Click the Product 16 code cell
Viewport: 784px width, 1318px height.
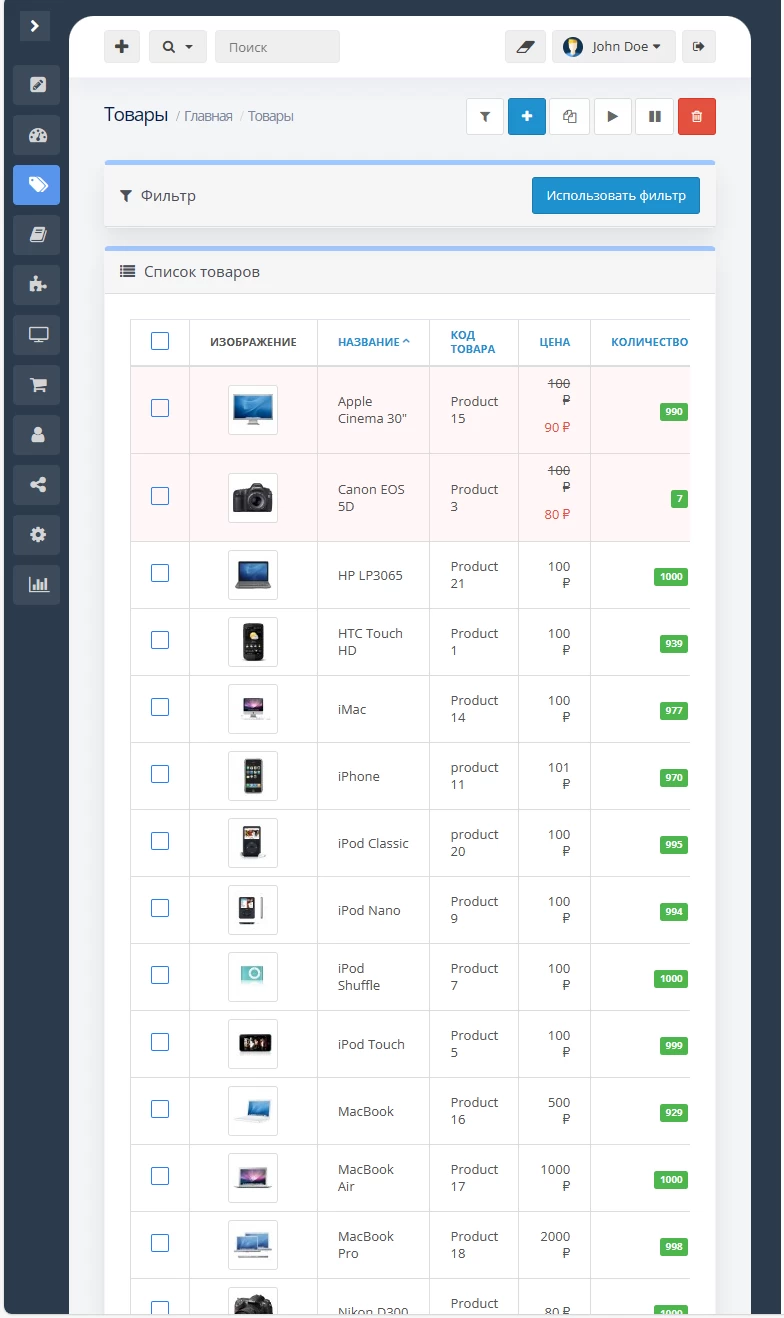[x=474, y=1111]
